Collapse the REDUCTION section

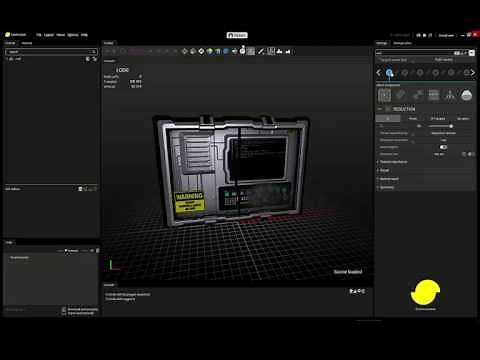[x=380, y=109]
